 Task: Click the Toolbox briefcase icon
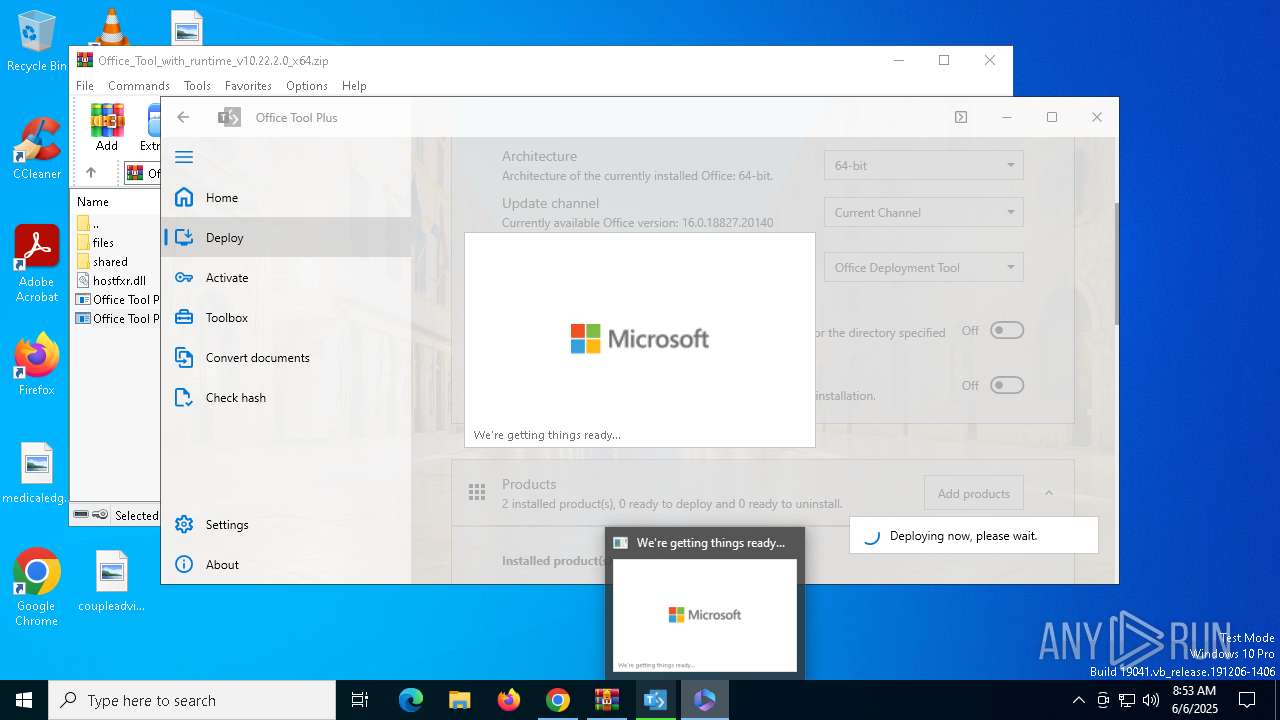click(x=184, y=317)
